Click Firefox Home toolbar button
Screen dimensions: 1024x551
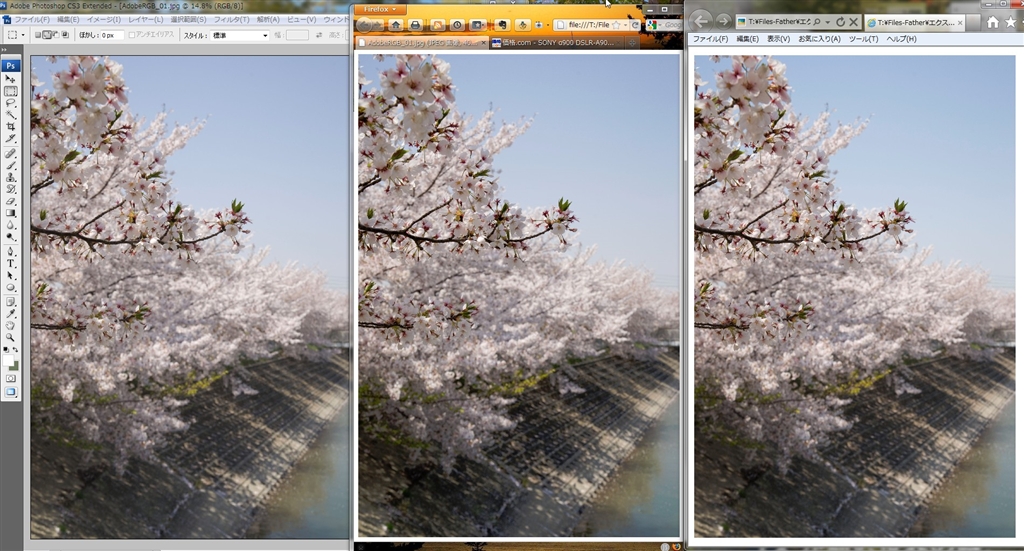[x=396, y=25]
